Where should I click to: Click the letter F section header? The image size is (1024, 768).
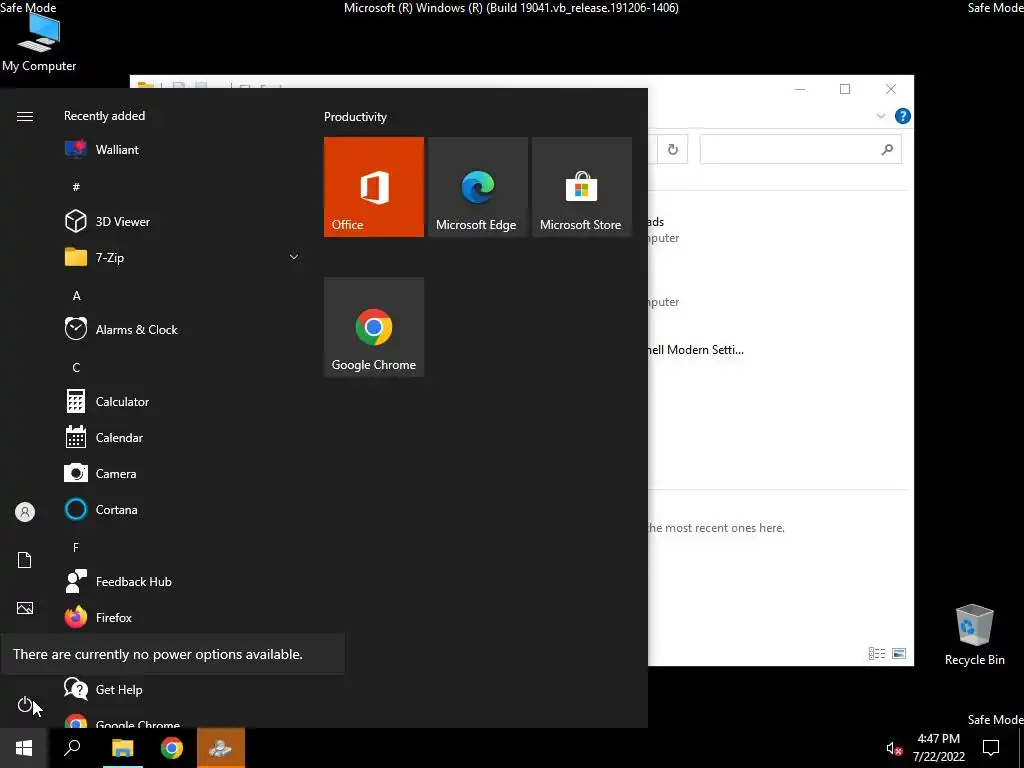click(76, 547)
